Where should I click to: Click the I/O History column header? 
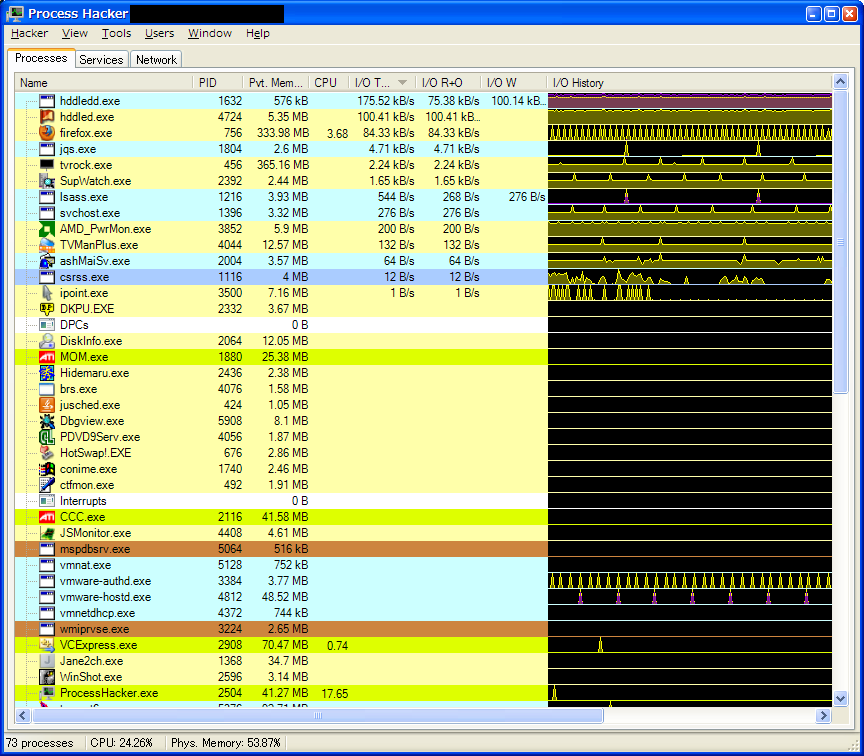click(x=690, y=83)
